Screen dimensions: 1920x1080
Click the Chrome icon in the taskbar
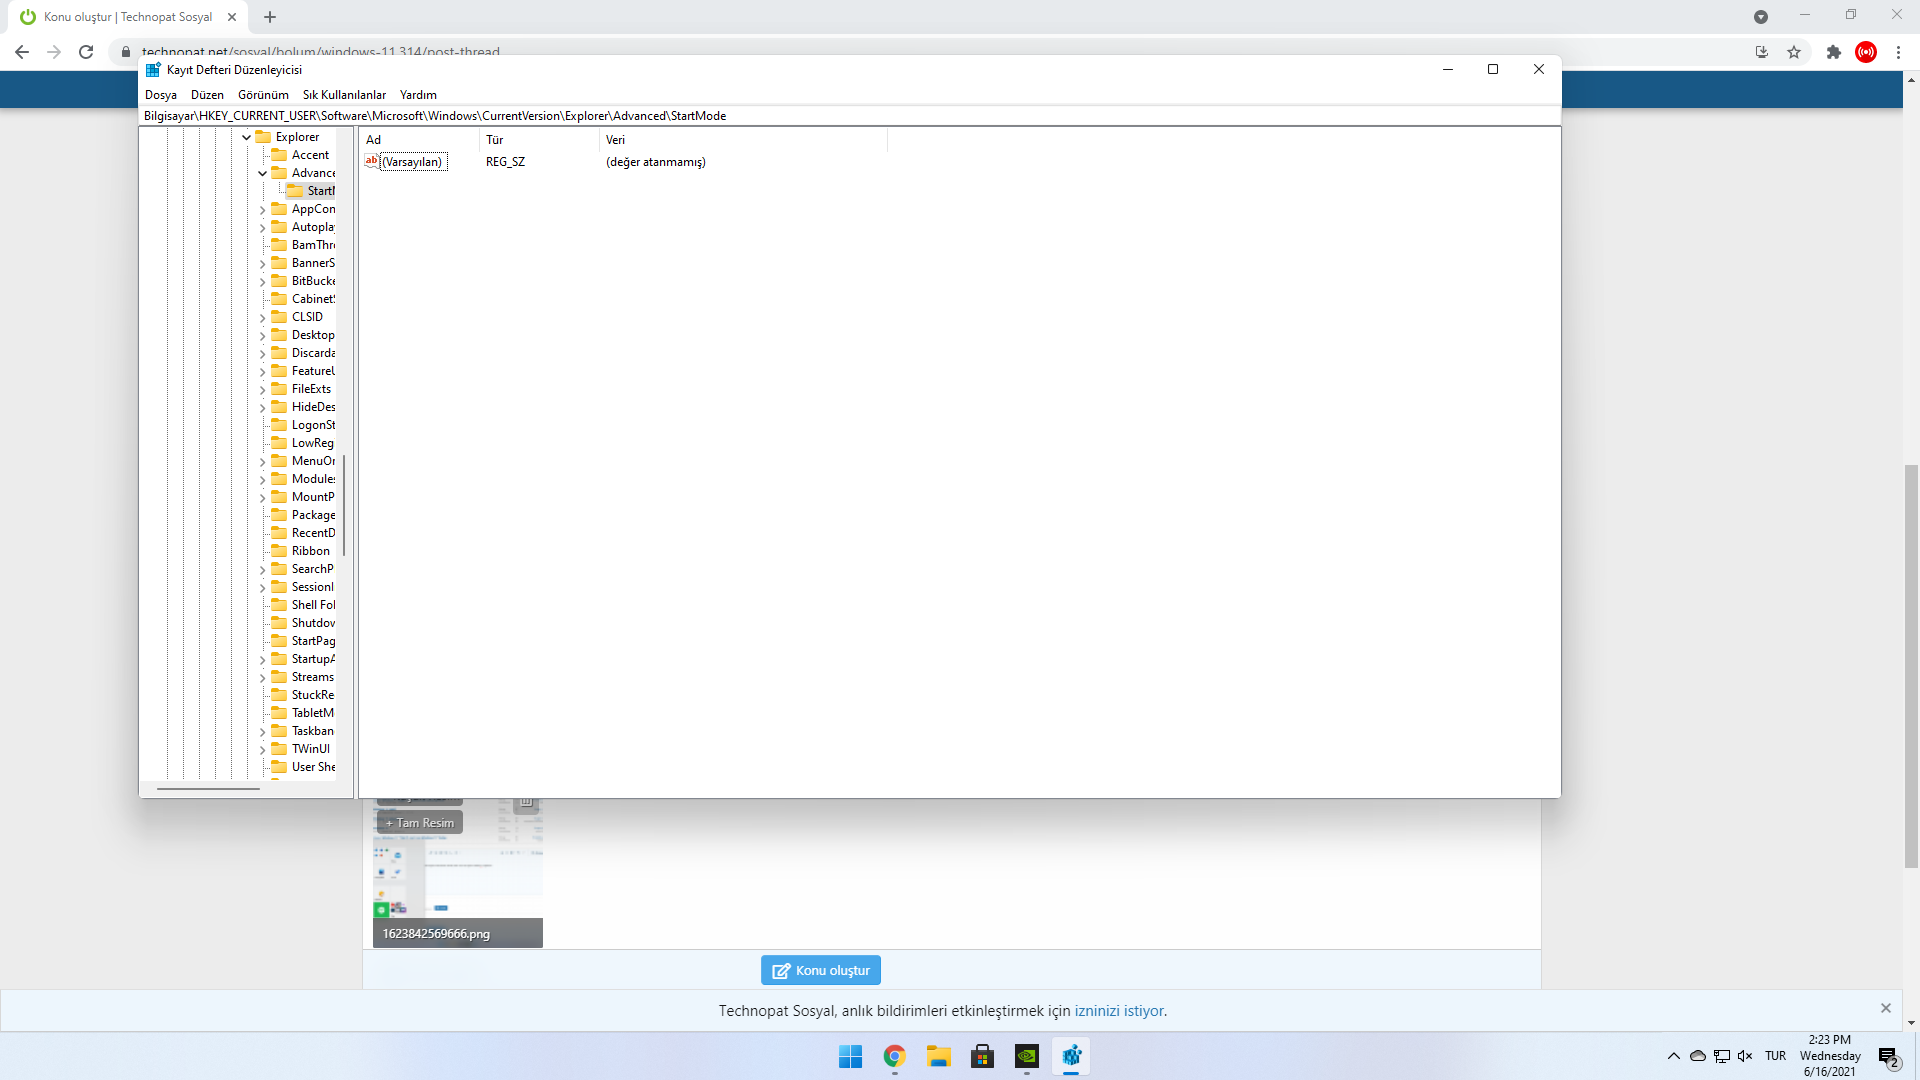click(x=894, y=1056)
